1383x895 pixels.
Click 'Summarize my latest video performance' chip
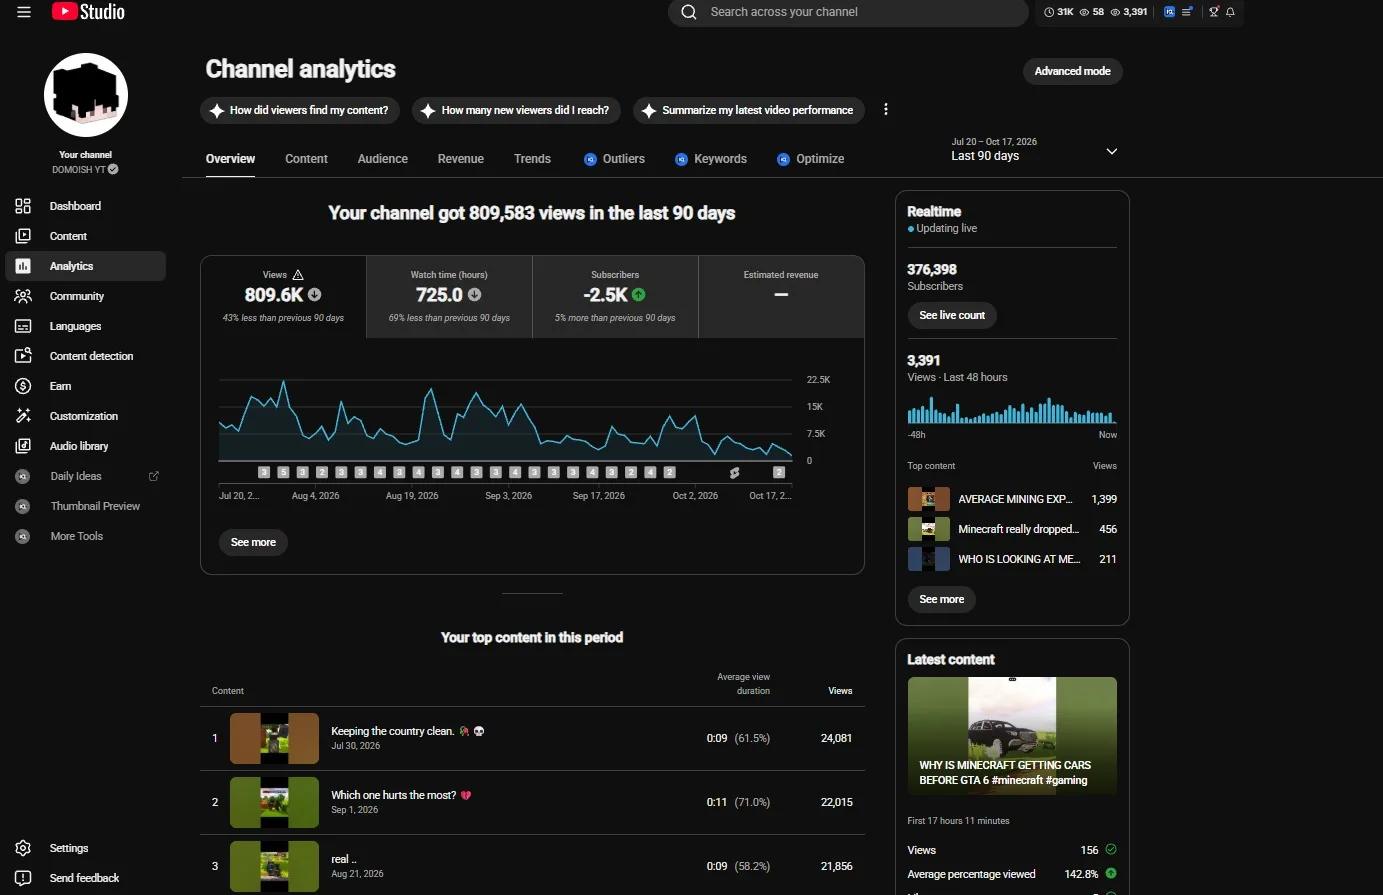click(748, 110)
